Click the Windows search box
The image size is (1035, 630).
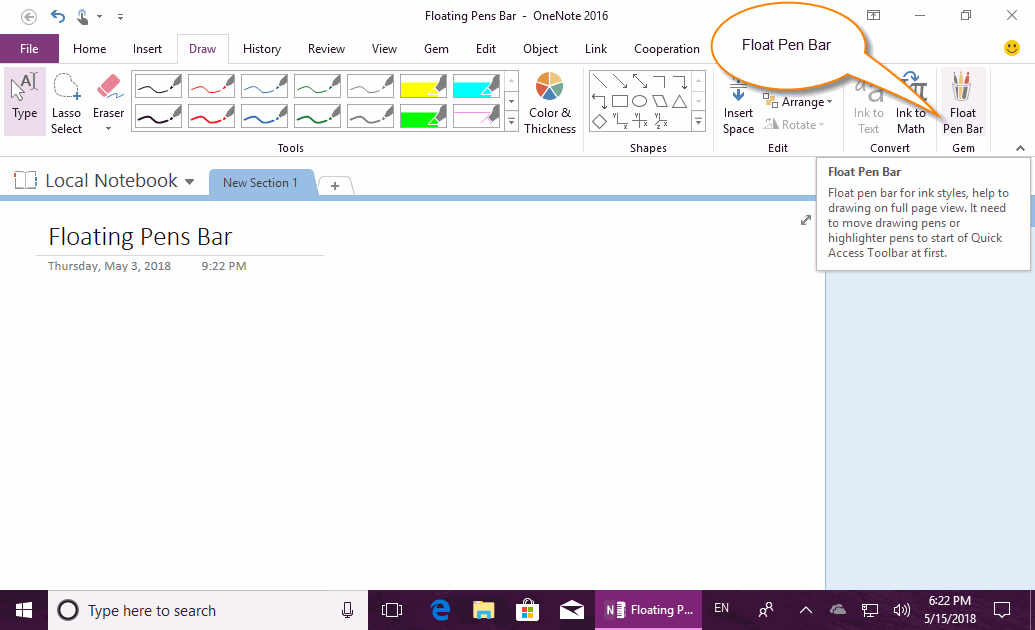pos(208,610)
